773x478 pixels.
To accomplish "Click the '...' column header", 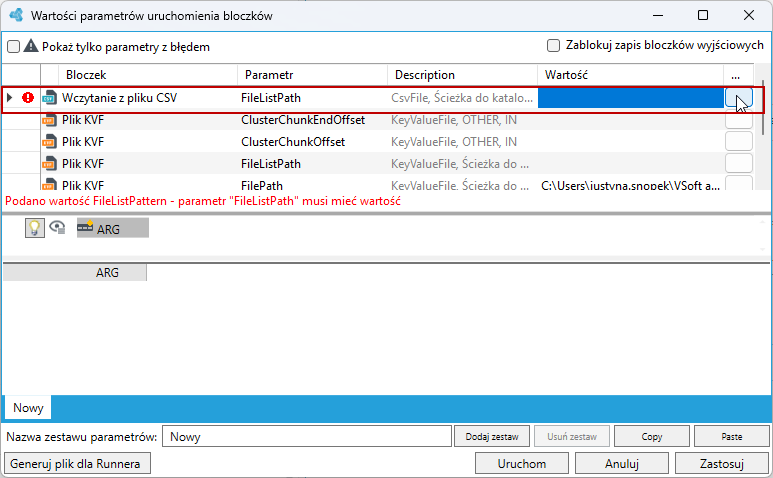I will tap(738, 75).
